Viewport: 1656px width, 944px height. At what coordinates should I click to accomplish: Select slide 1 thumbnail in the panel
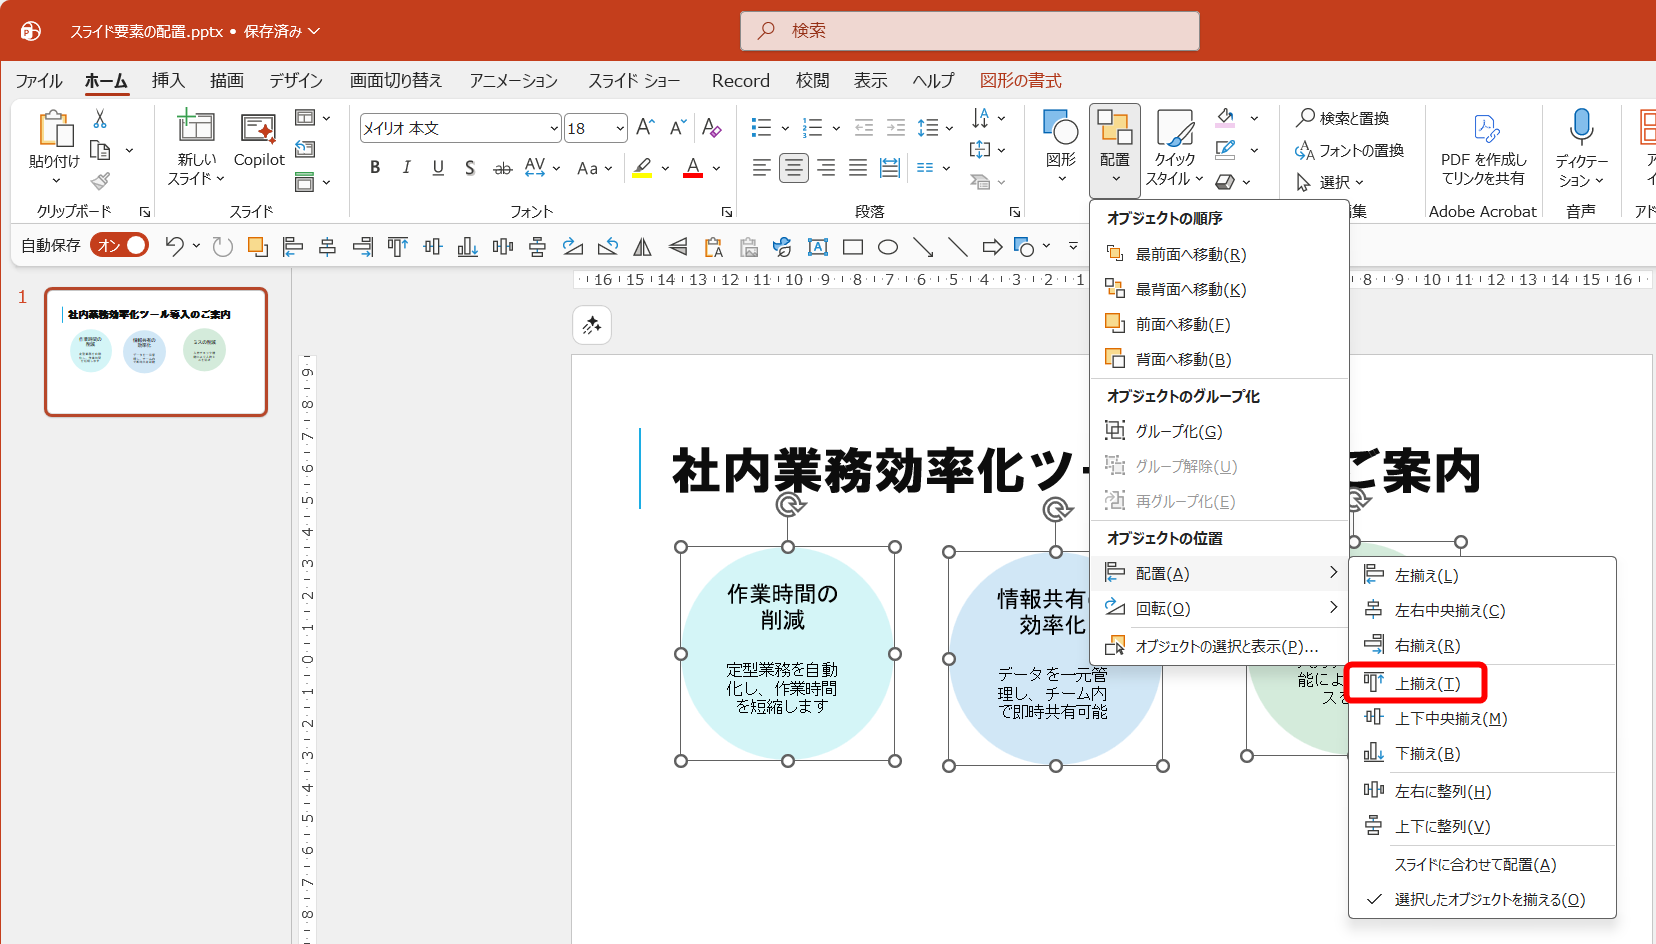tap(155, 352)
